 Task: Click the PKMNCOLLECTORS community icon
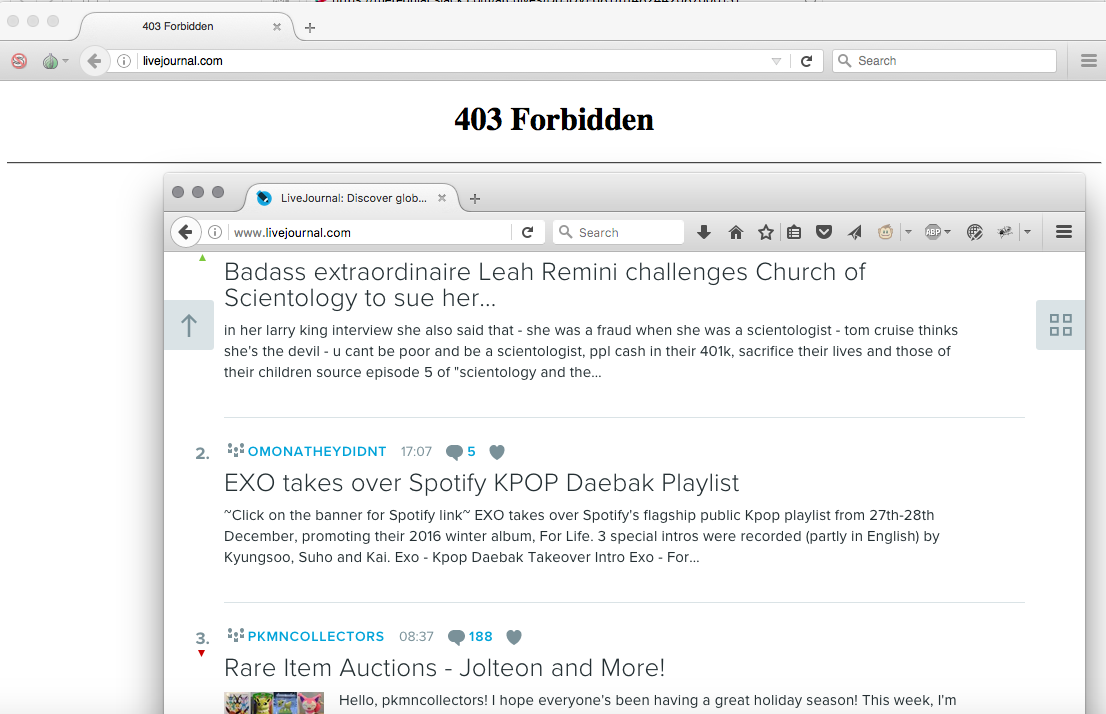236,635
